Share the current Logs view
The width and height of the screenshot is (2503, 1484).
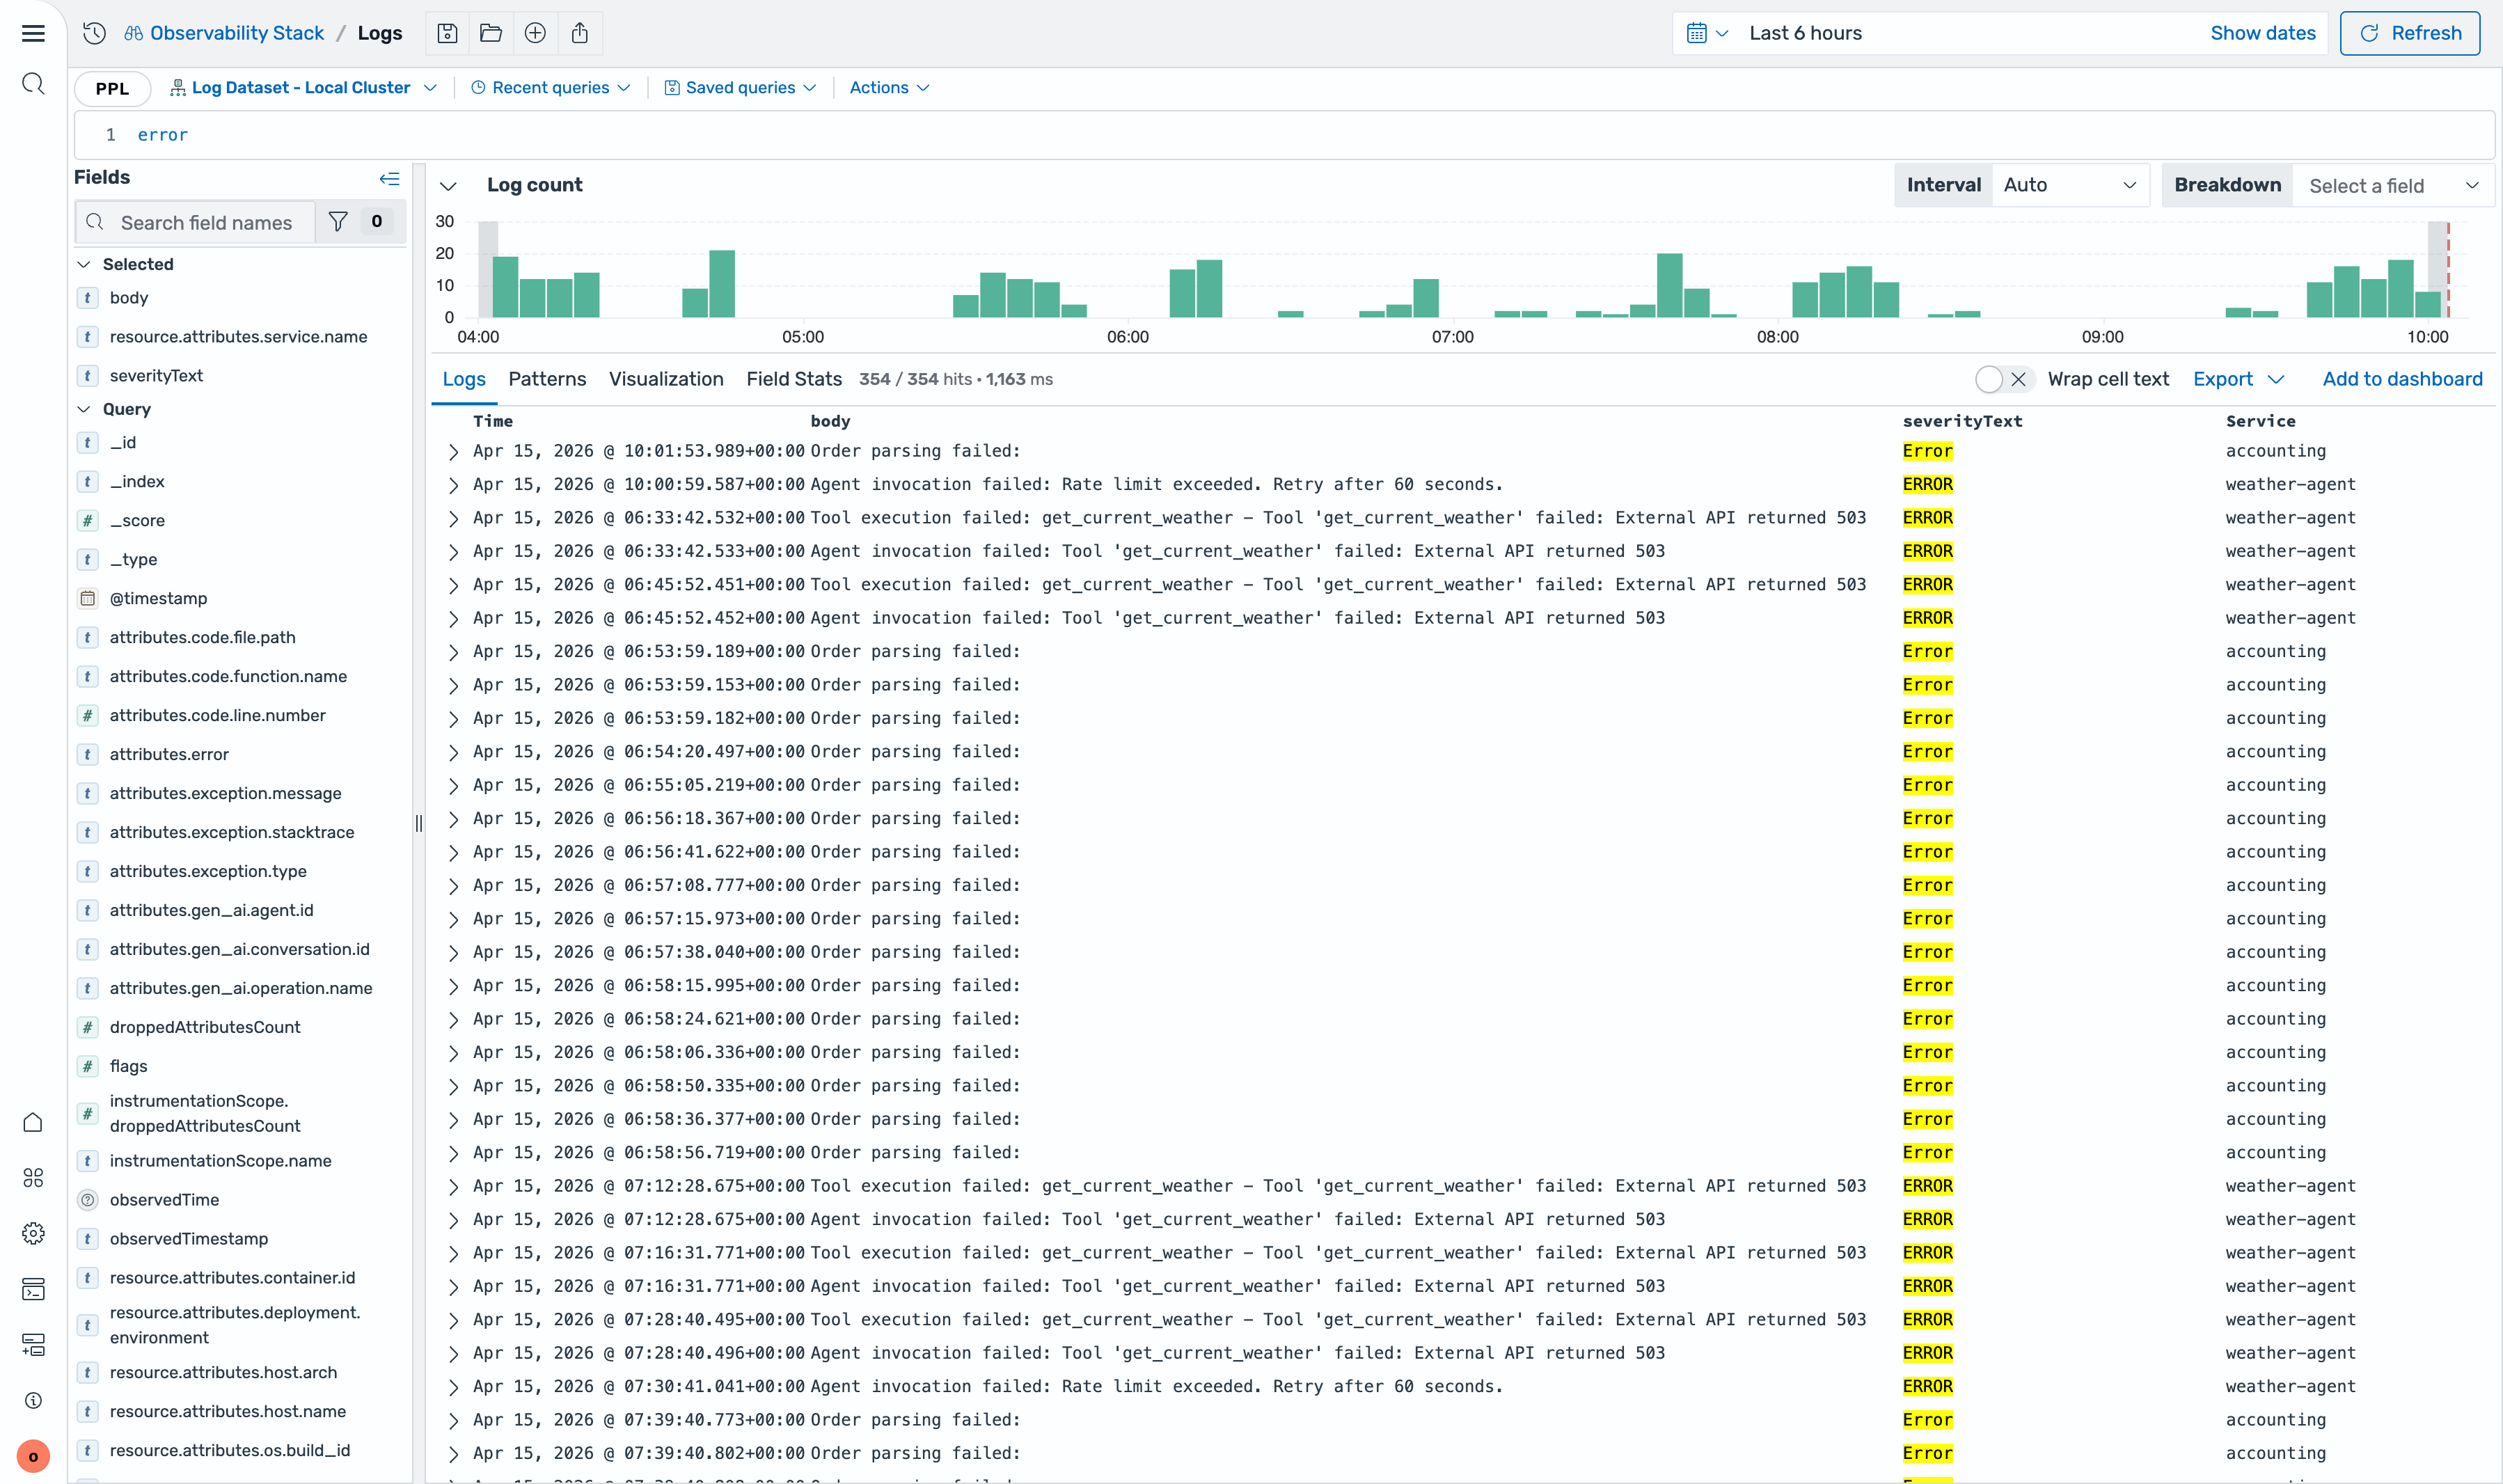(x=580, y=33)
